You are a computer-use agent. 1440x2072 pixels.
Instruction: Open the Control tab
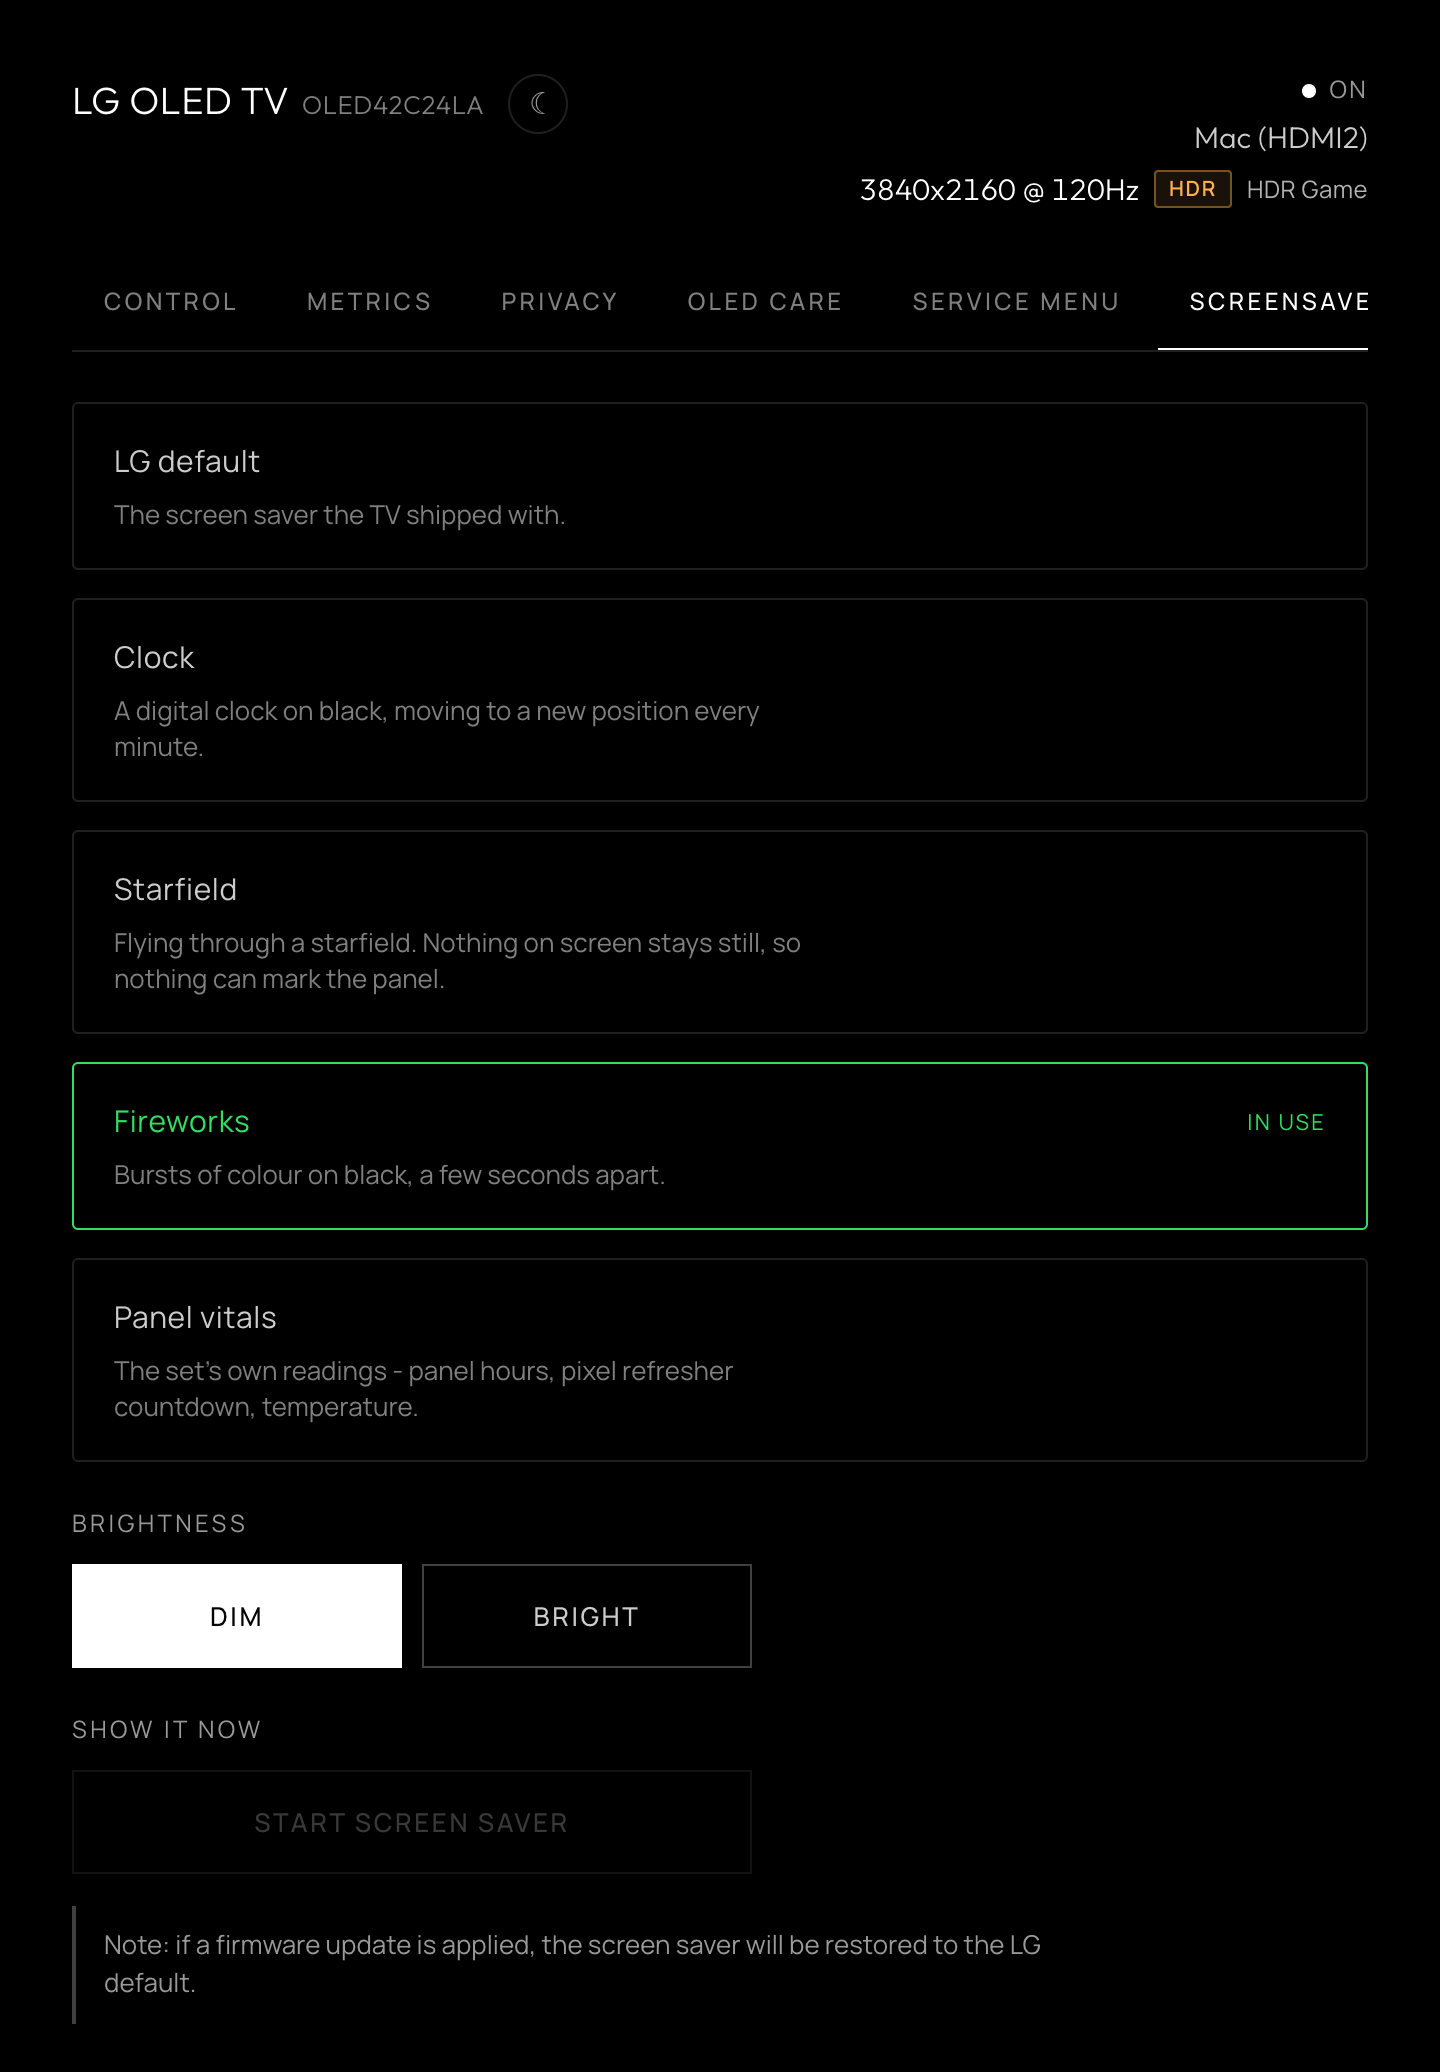170,302
